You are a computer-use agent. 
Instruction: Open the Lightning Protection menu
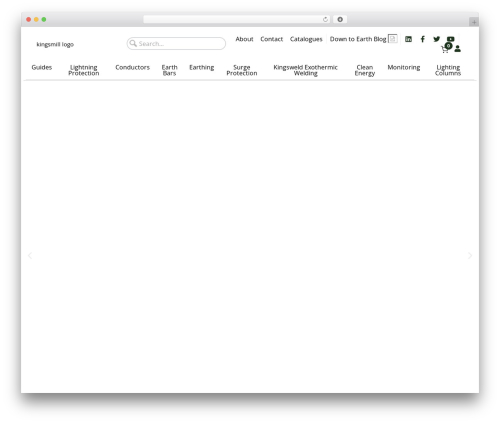(x=84, y=70)
